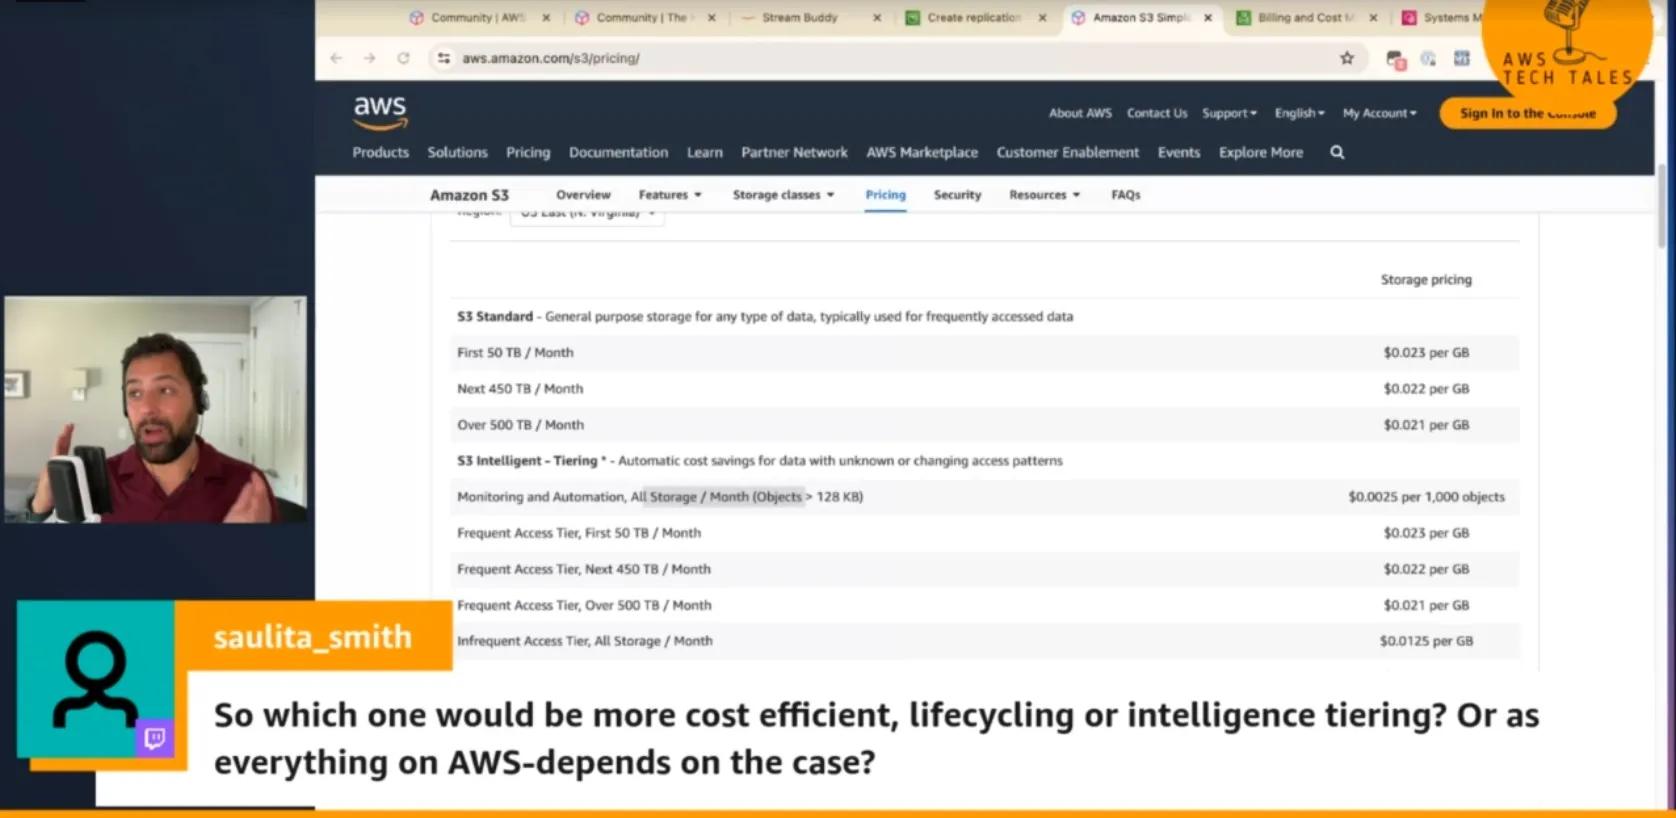Click 'Over 500 TB / Month' row under S3 Standard
Viewport: 1676px width, 818px height.
pos(985,424)
